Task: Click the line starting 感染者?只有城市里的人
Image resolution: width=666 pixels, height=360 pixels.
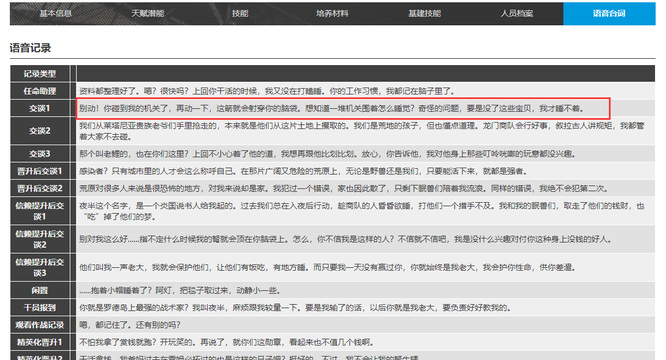Action: pos(304,171)
